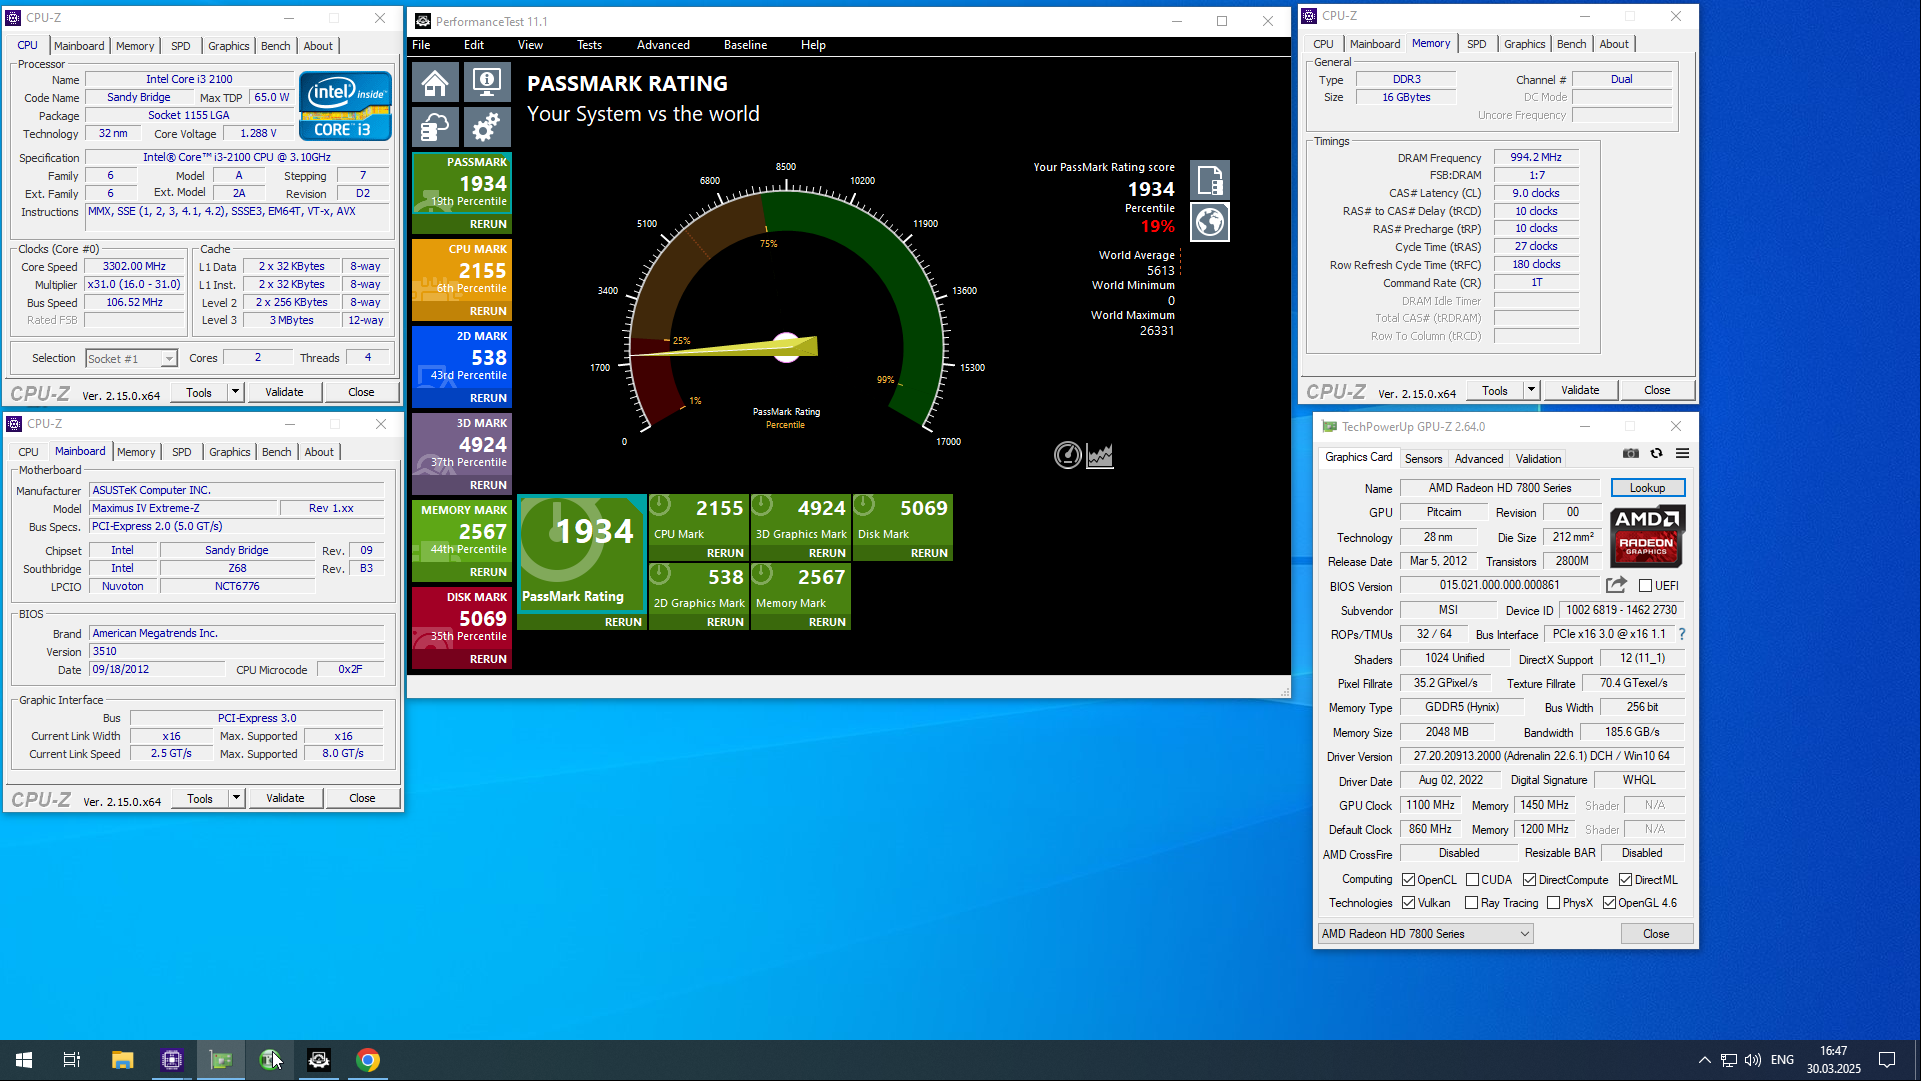Click the ENG input language indicator

pos(1782,1060)
